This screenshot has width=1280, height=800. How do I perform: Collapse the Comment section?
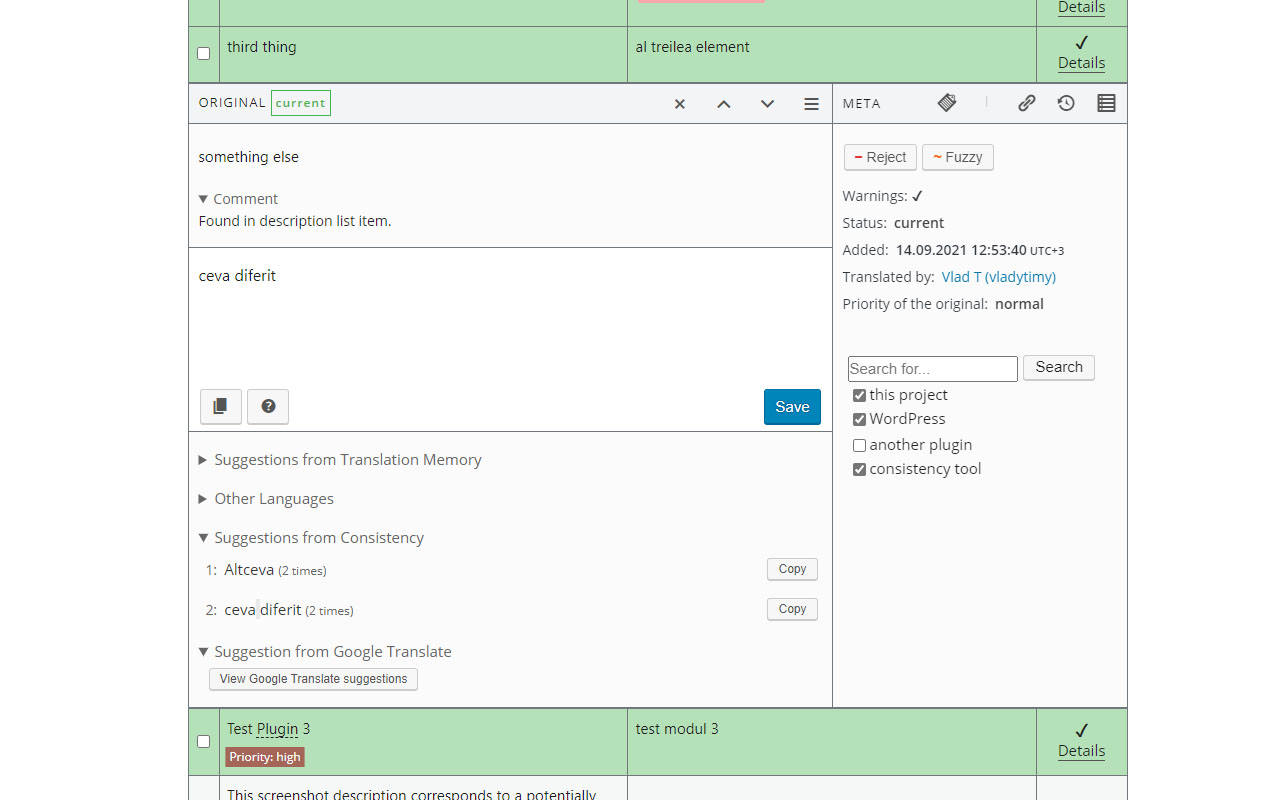tap(238, 199)
